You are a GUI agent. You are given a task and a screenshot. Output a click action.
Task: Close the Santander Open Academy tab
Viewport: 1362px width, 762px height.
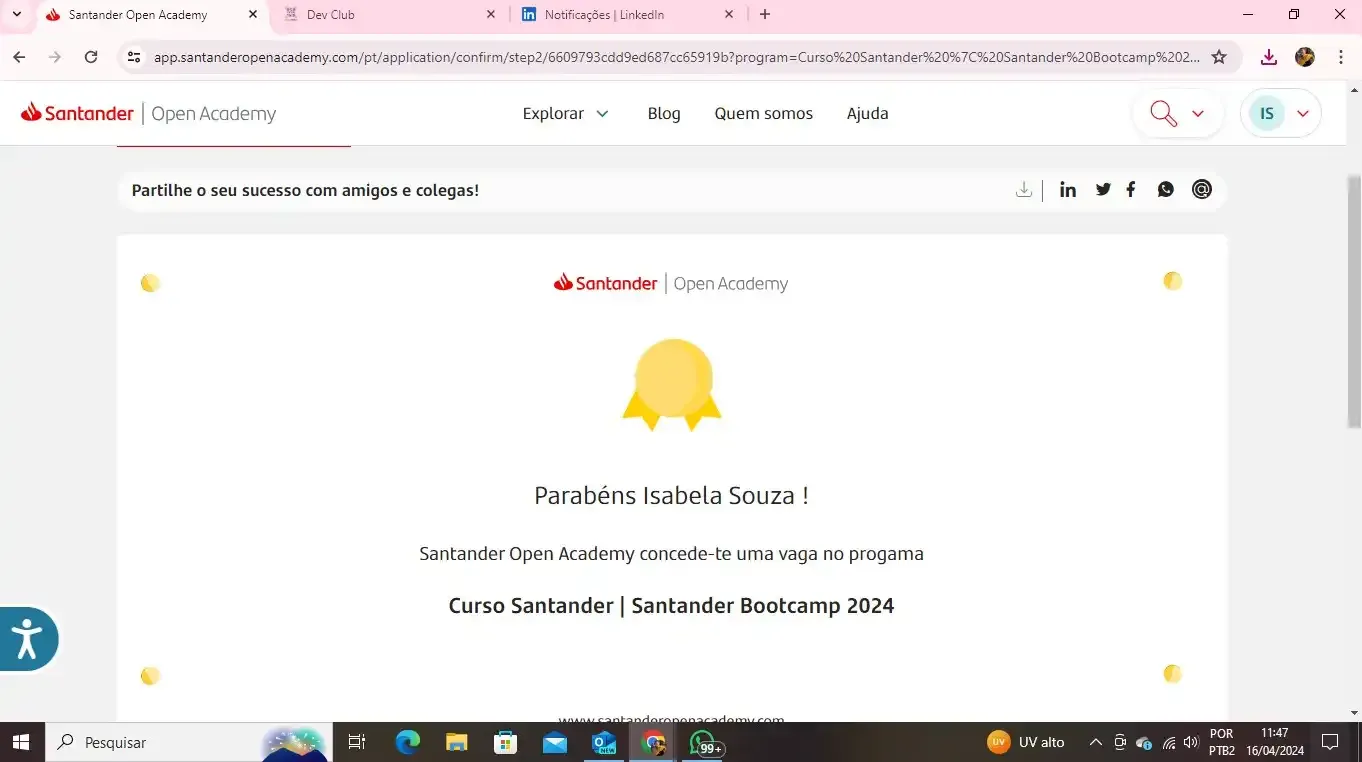tap(253, 14)
